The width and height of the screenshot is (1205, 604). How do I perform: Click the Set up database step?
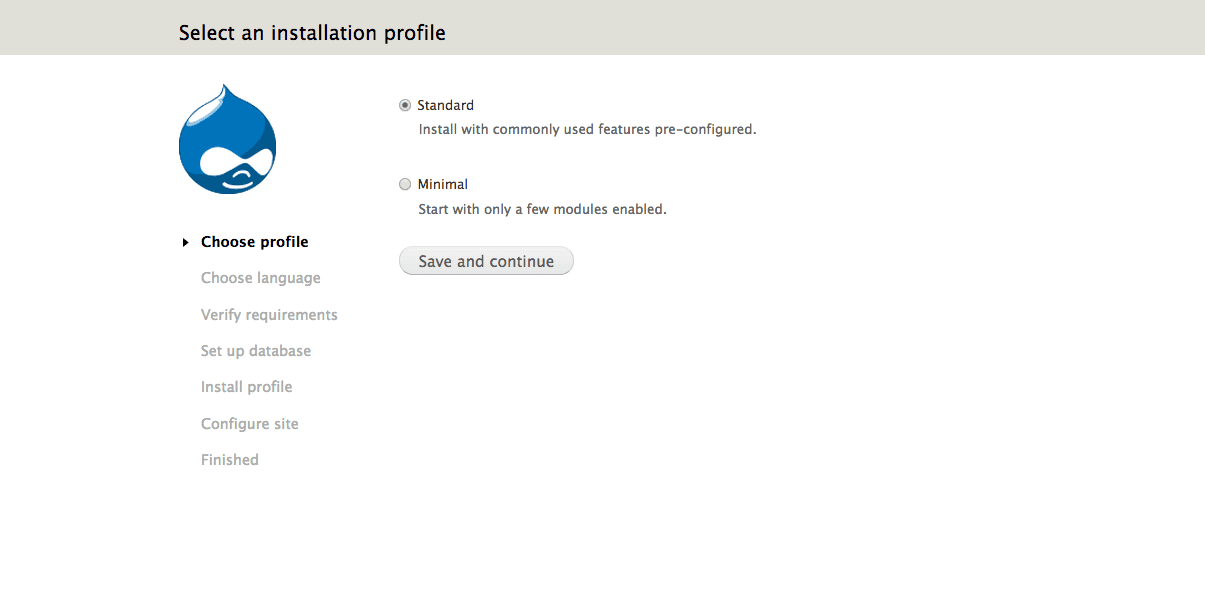click(255, 351)
